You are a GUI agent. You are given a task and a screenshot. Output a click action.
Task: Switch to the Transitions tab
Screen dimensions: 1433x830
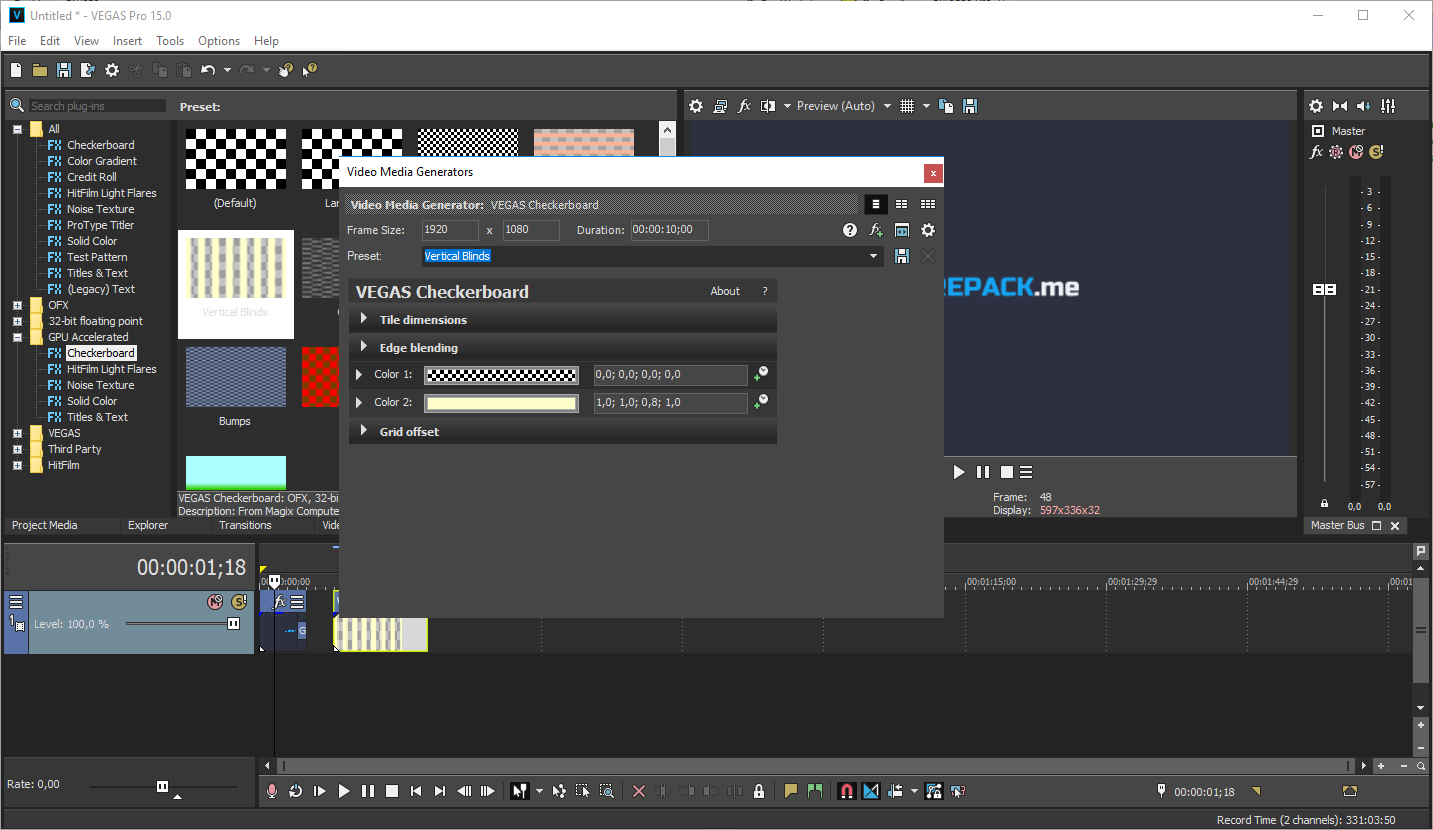245,525
